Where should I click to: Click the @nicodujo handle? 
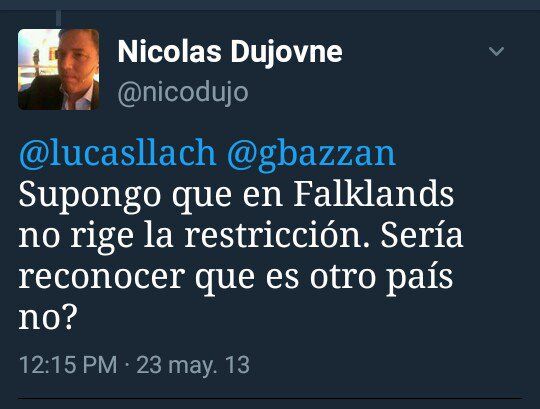coord(183,93)
